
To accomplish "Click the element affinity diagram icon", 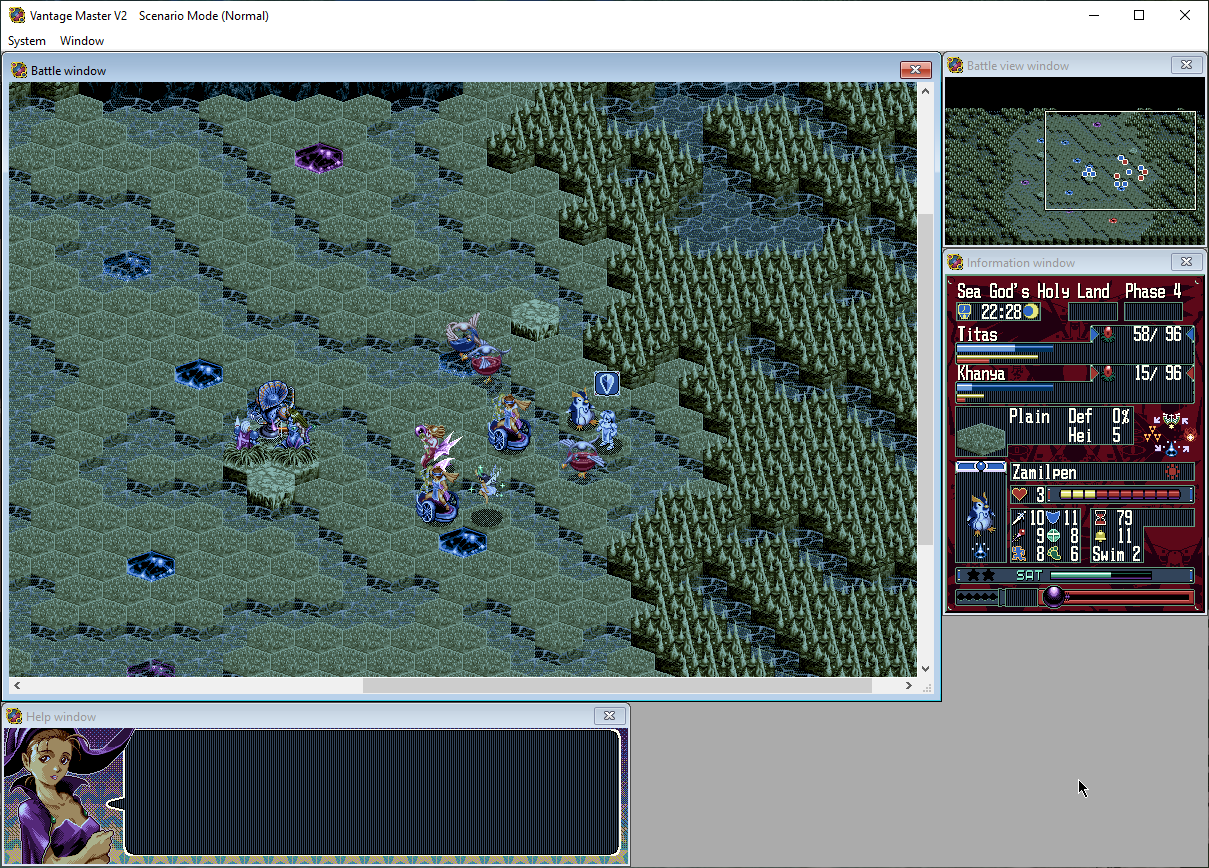I will [1170, 433].
